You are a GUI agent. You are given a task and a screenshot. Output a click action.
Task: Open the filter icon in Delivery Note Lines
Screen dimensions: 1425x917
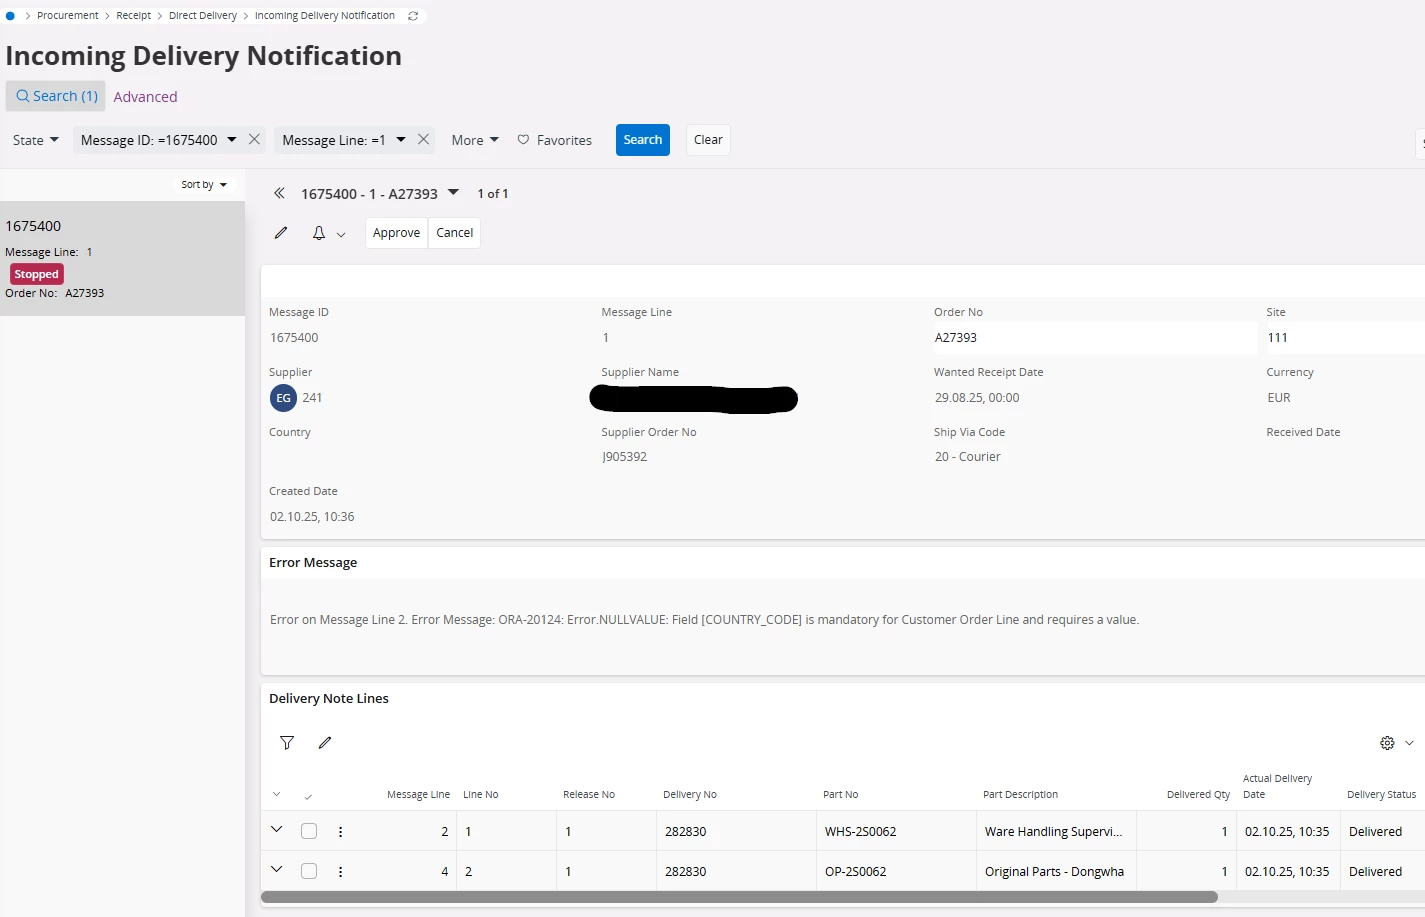(x=287, y=743)
